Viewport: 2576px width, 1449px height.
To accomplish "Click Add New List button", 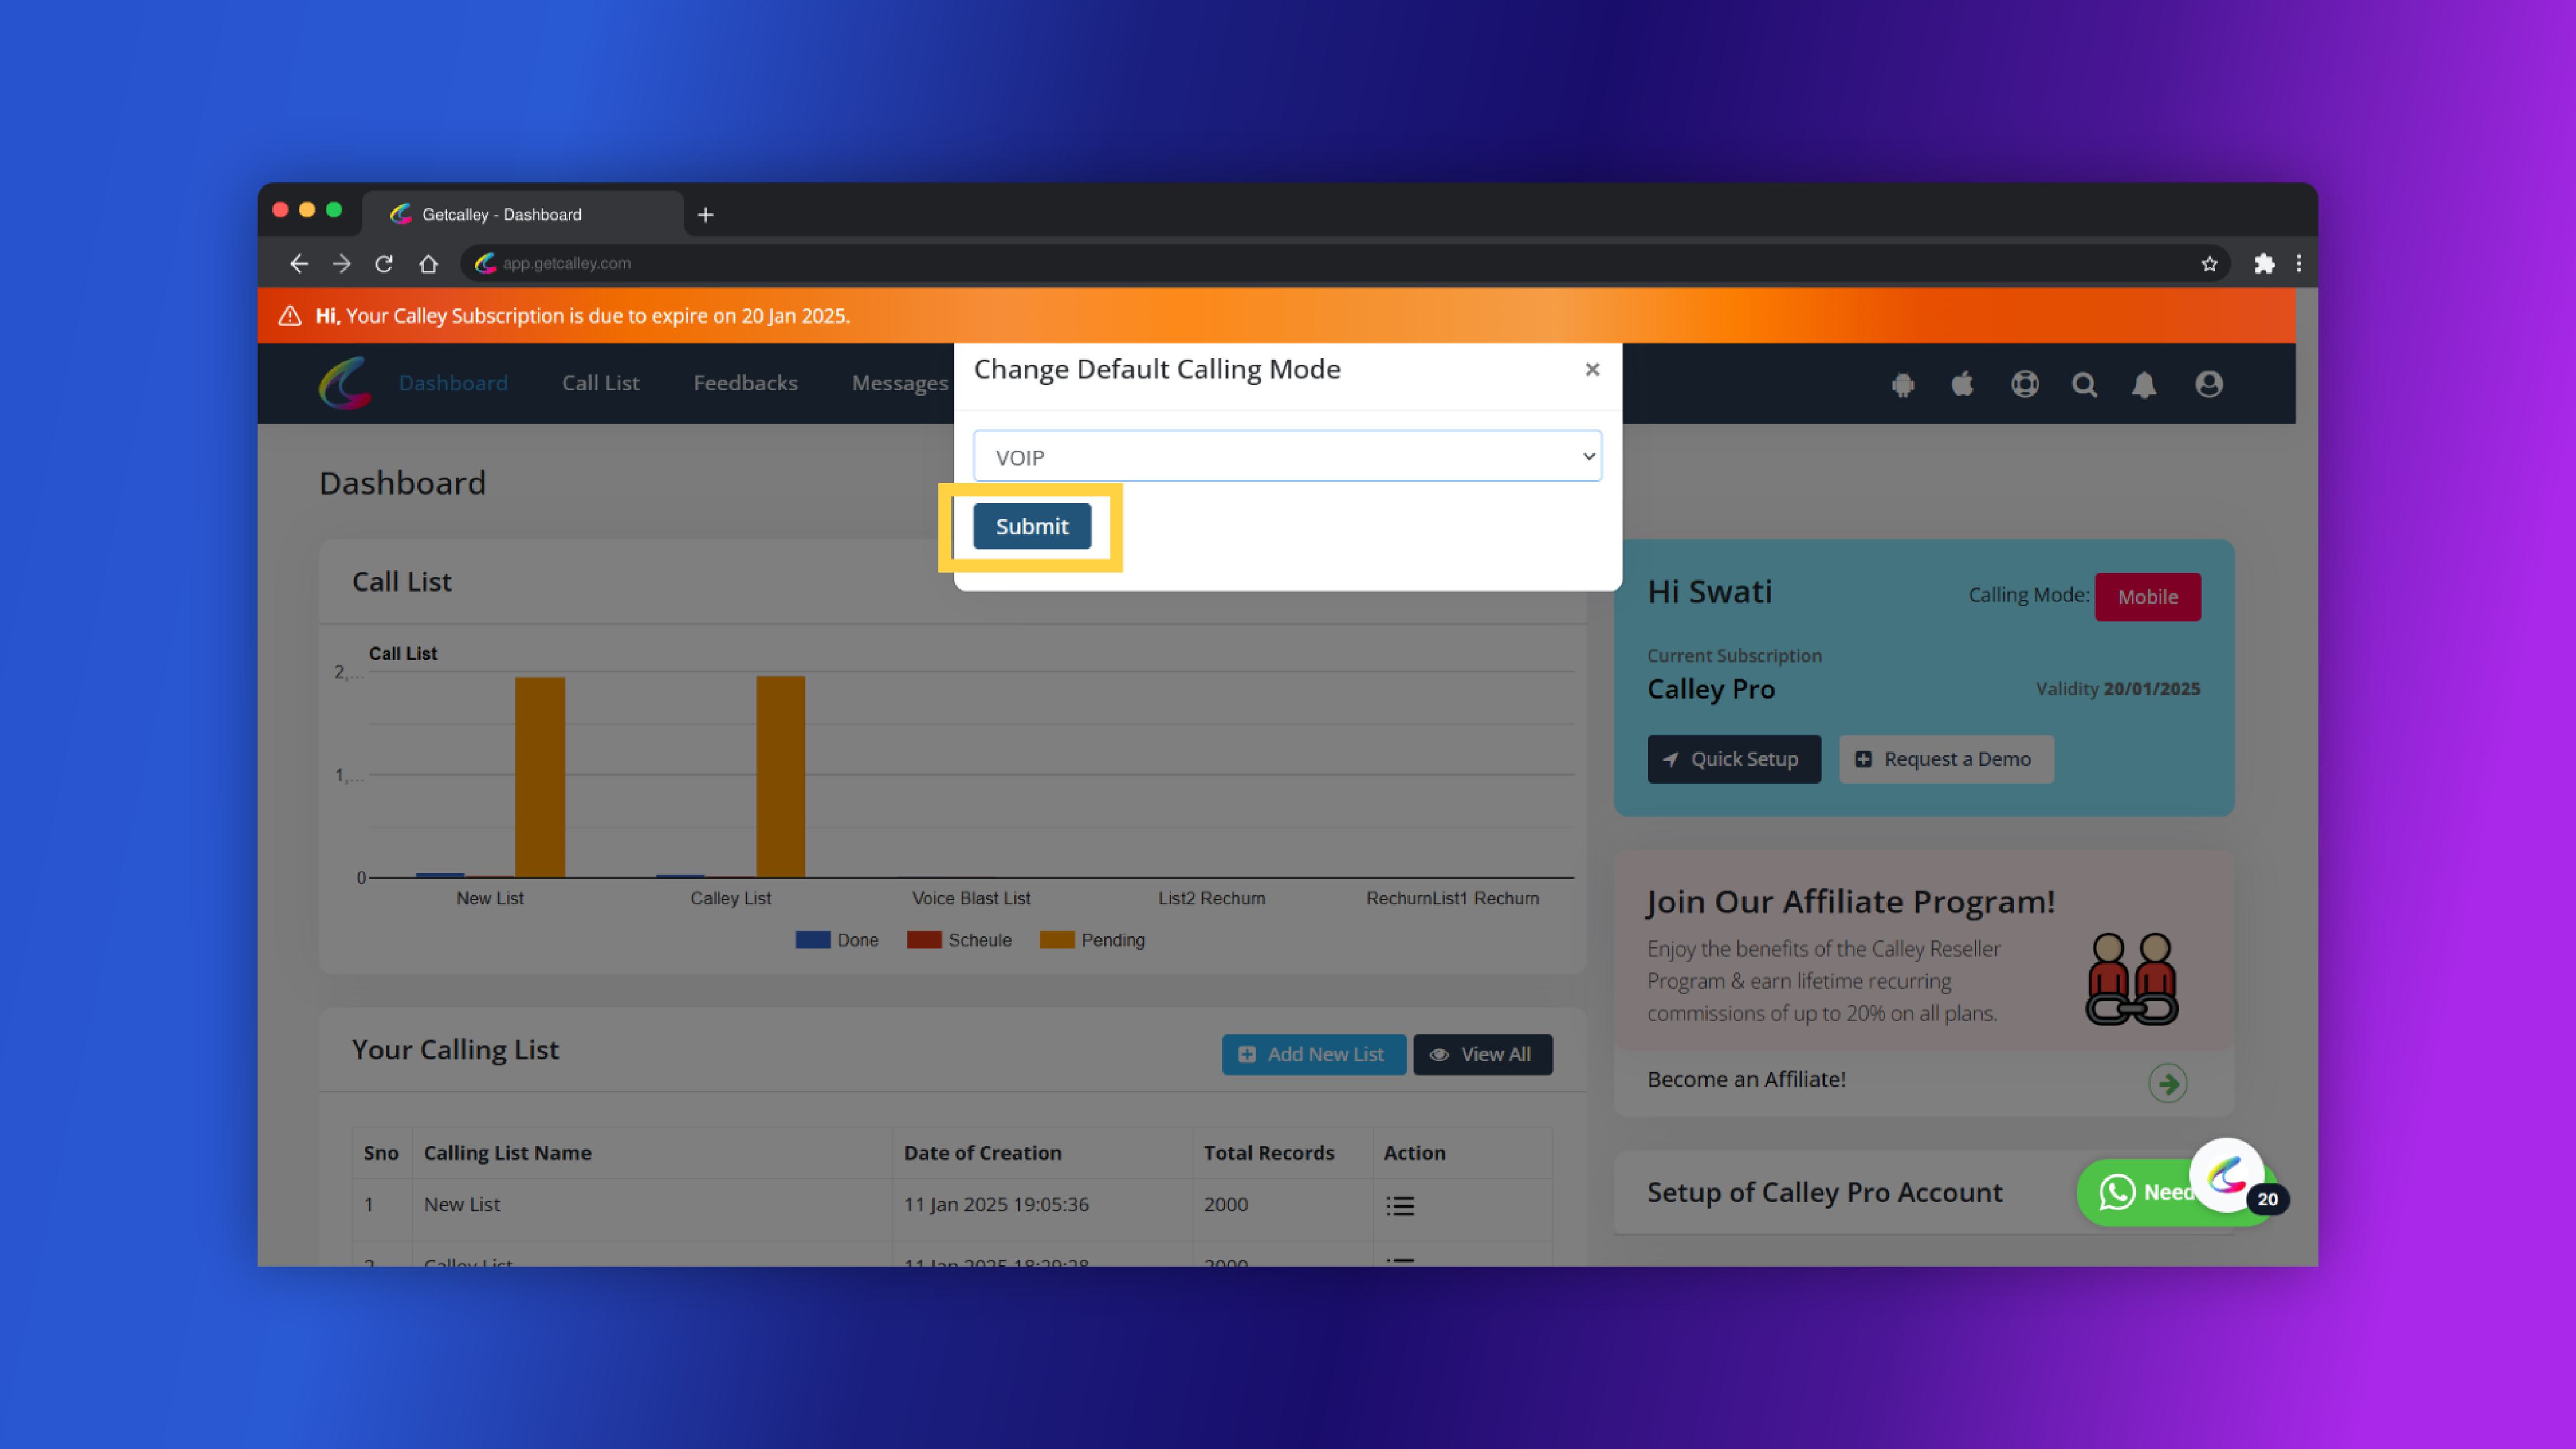I will point(1313,1054).
